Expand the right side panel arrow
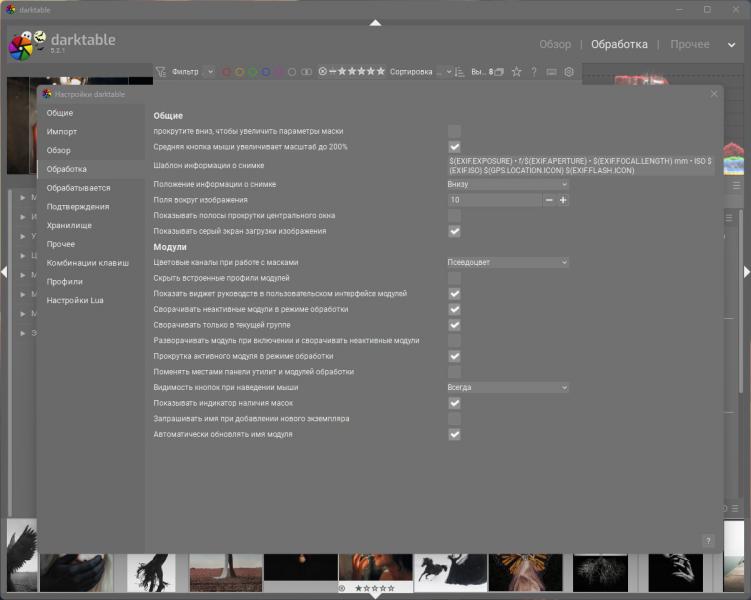 [x=745, y=272]
